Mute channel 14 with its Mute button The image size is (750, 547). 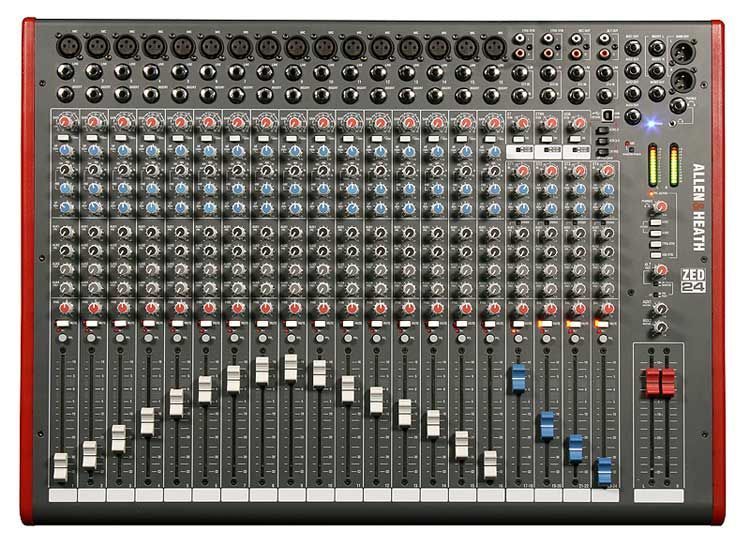click(433, 324)
